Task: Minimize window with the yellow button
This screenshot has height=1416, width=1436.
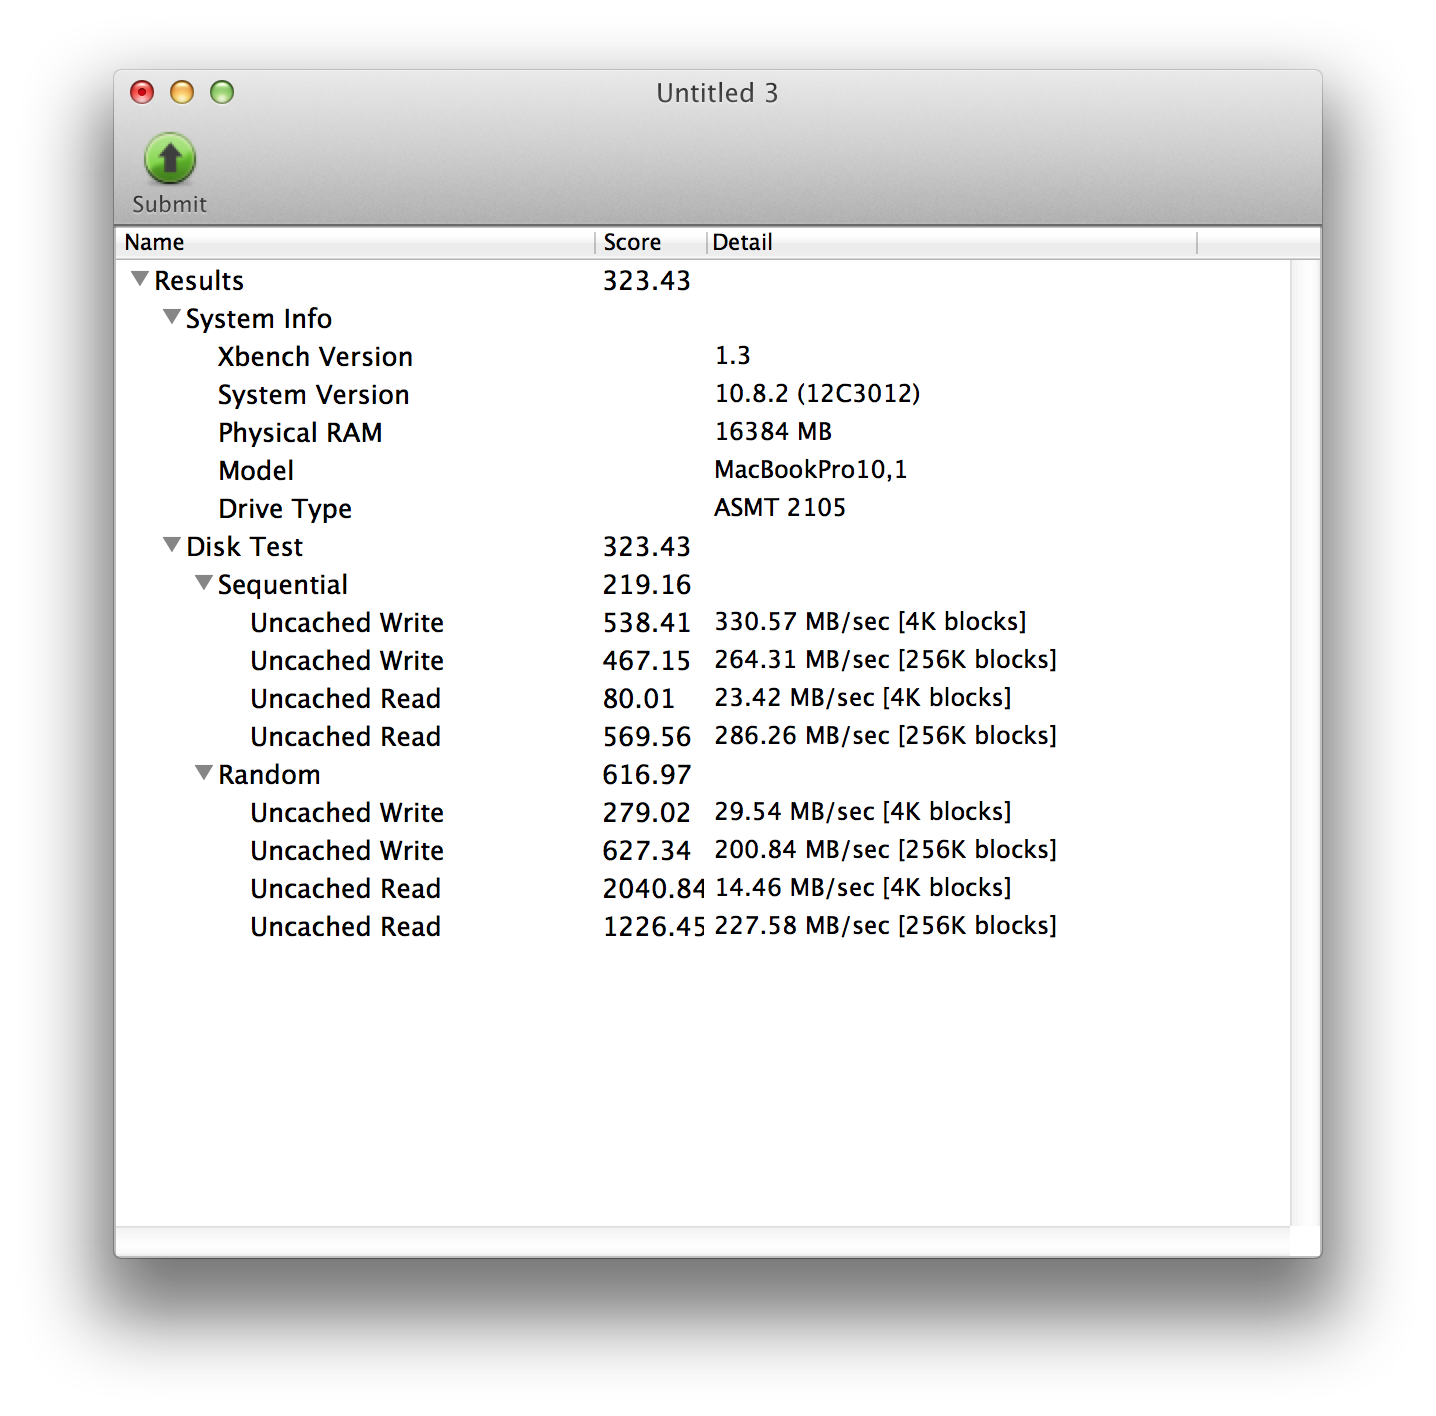Action: click(182, 92)
